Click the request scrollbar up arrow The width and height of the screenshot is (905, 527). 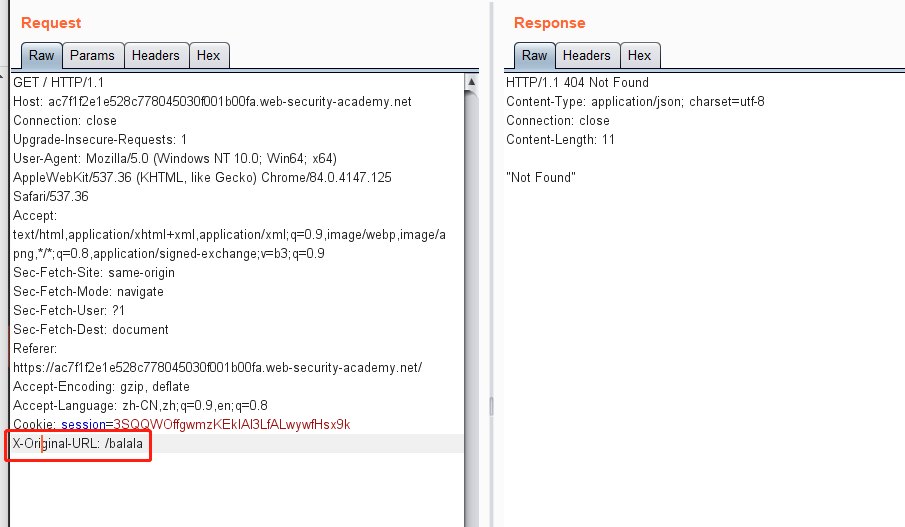pos(472,82)
